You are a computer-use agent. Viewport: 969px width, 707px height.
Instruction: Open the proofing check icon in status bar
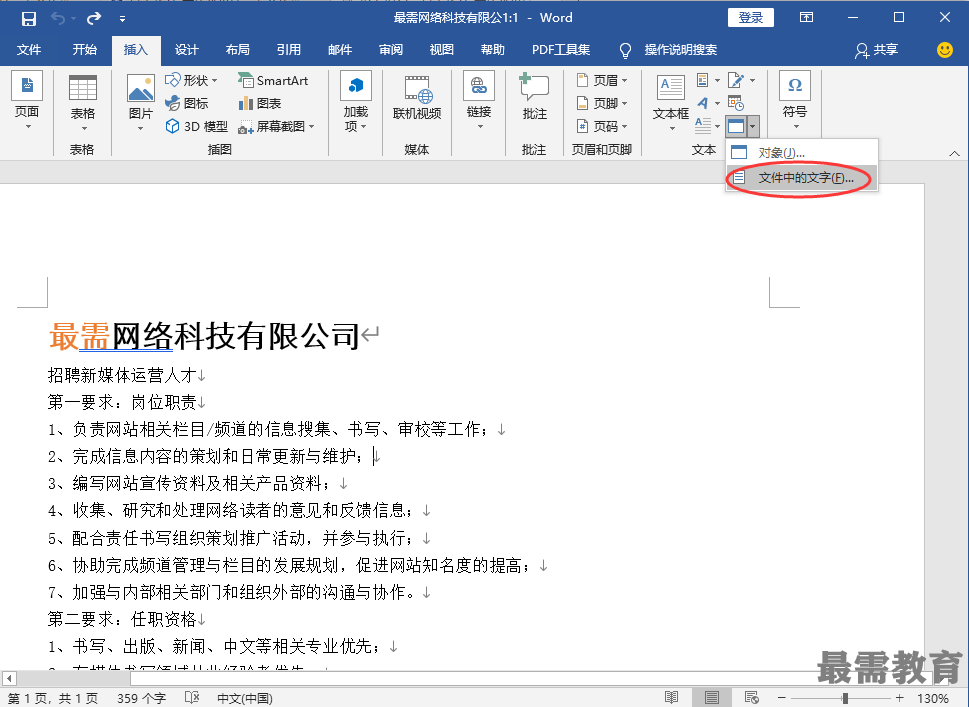[192, 698]
